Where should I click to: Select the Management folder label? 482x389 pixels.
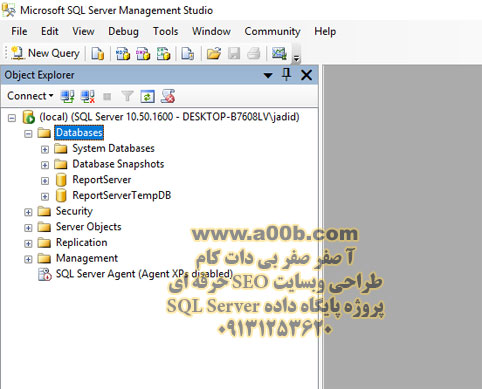(87, 258)
